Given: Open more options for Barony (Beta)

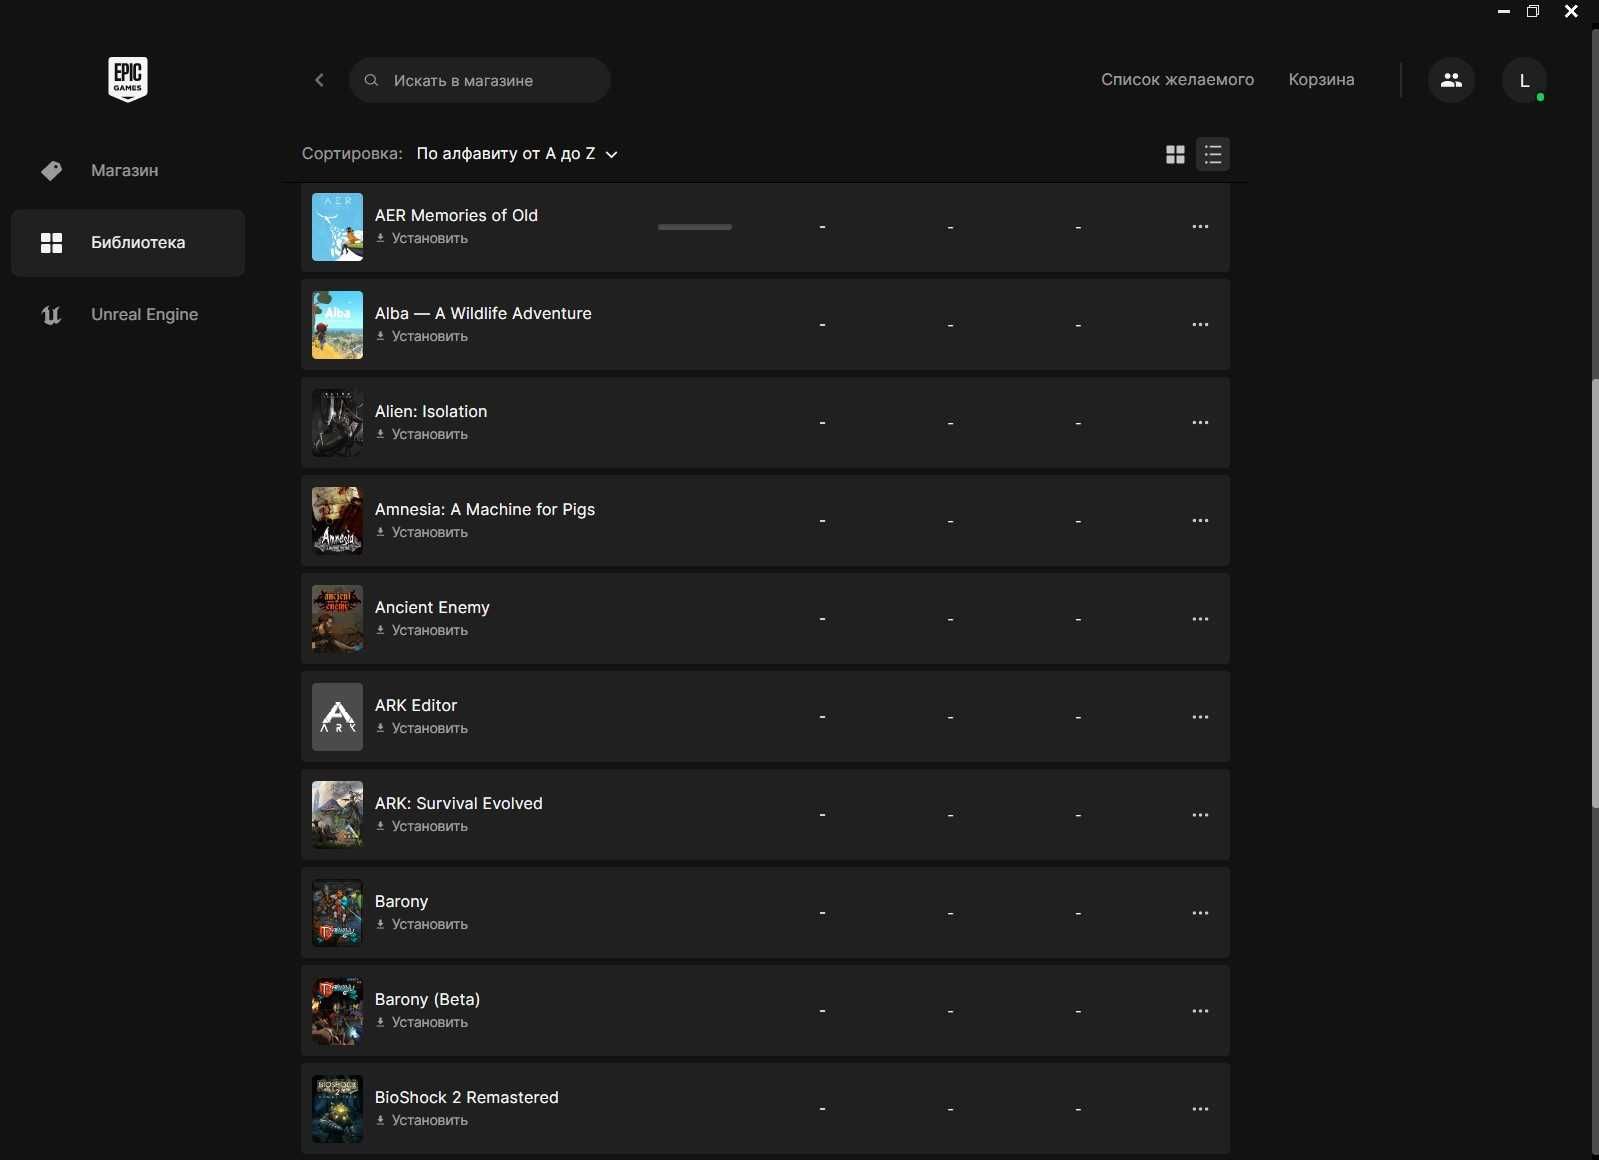Looking at the screenshot, I should coord(1200,1011).
